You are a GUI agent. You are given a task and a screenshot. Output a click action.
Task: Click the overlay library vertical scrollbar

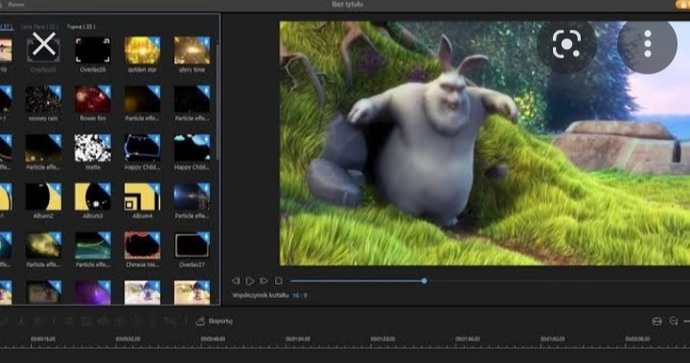217,101
